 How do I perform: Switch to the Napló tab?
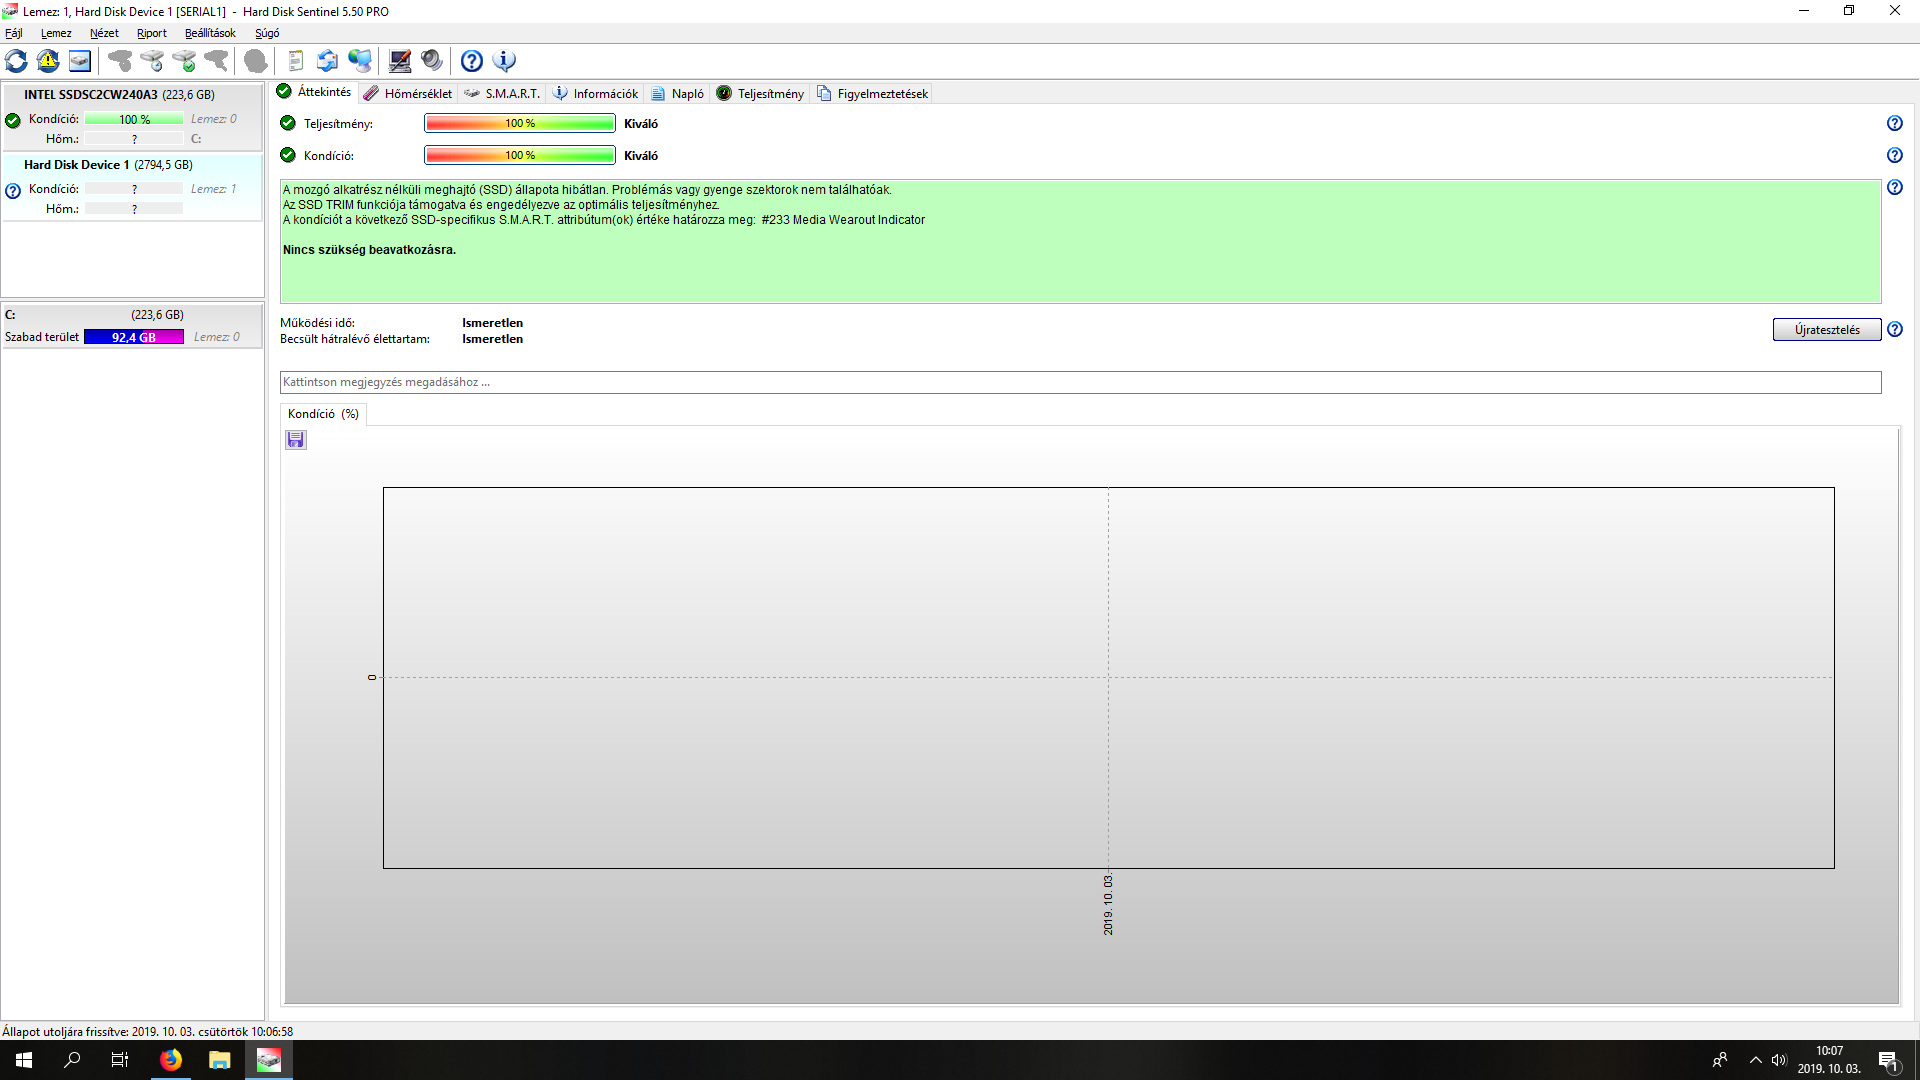coord(677,93)
